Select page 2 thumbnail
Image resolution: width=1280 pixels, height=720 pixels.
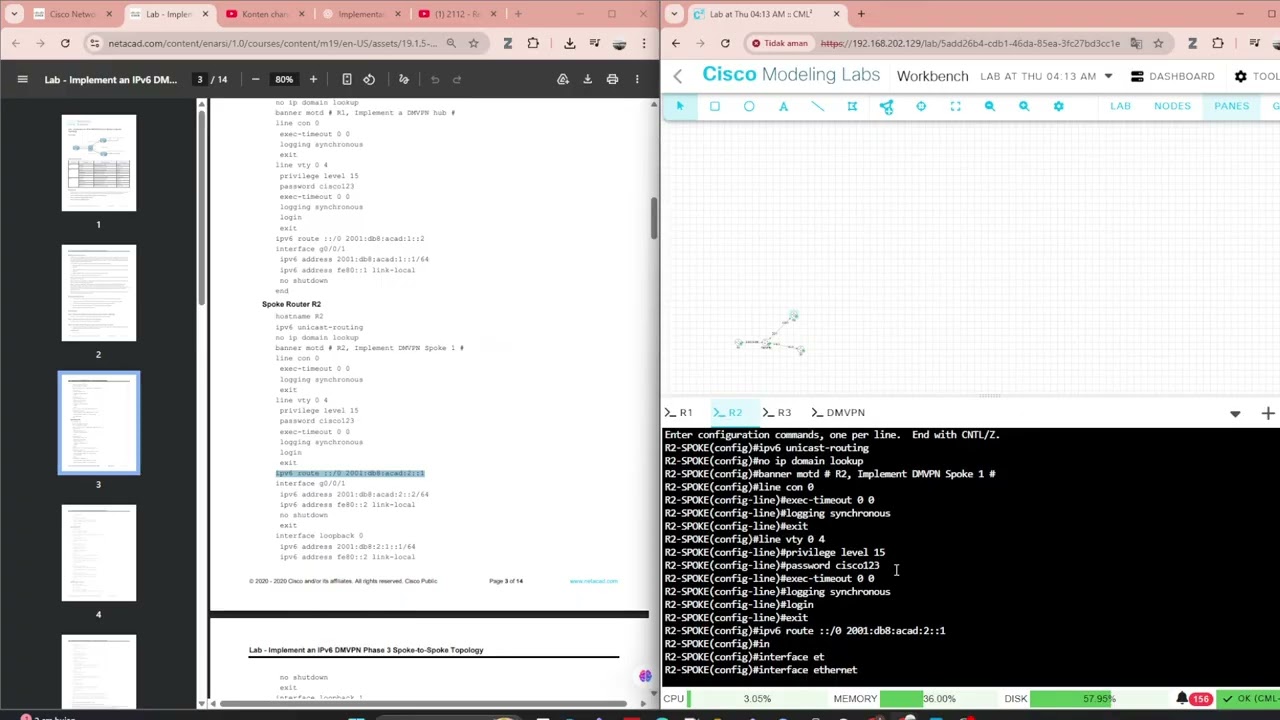pyautogui.click(x=98, y=293)
